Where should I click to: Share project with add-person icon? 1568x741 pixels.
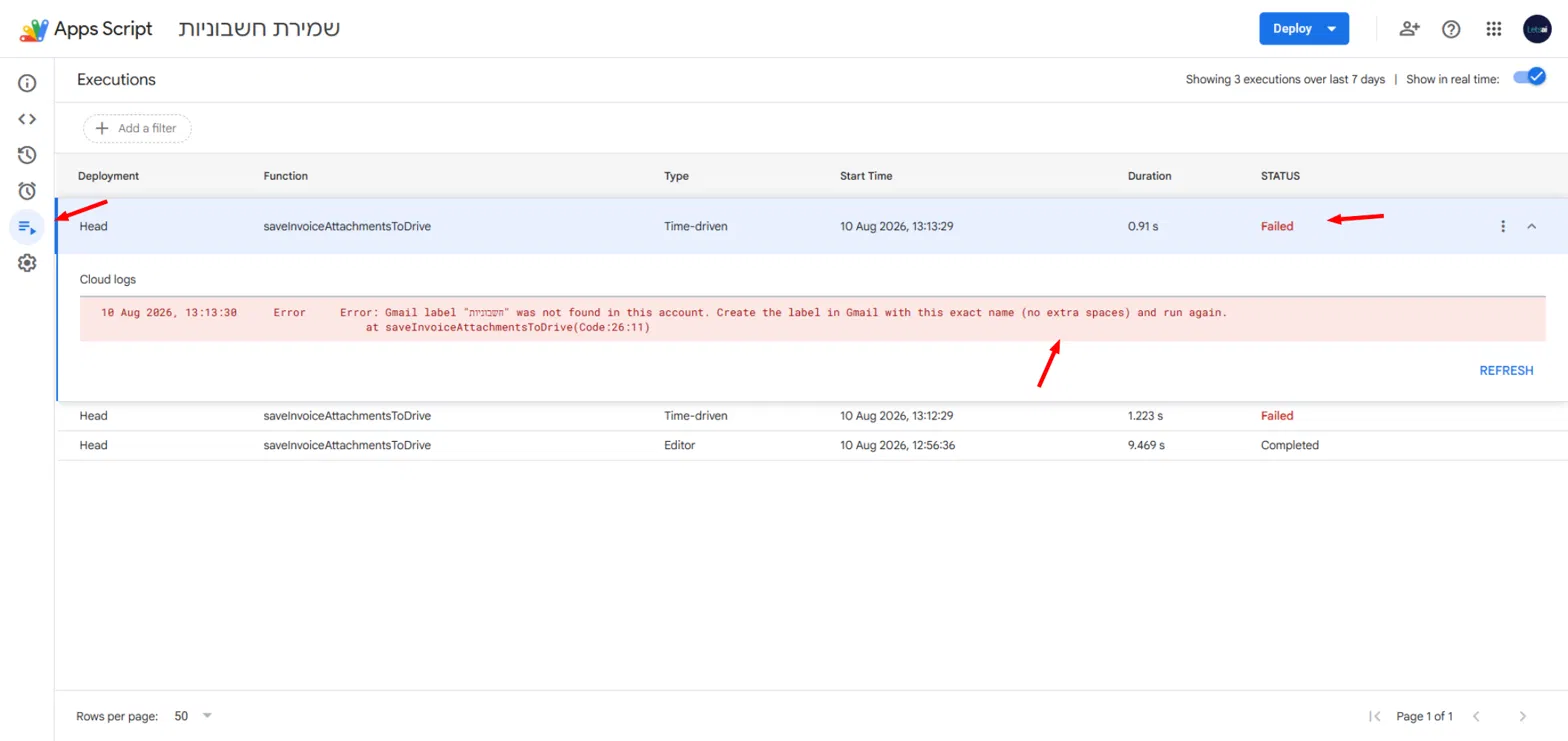tap(1409, 29)
